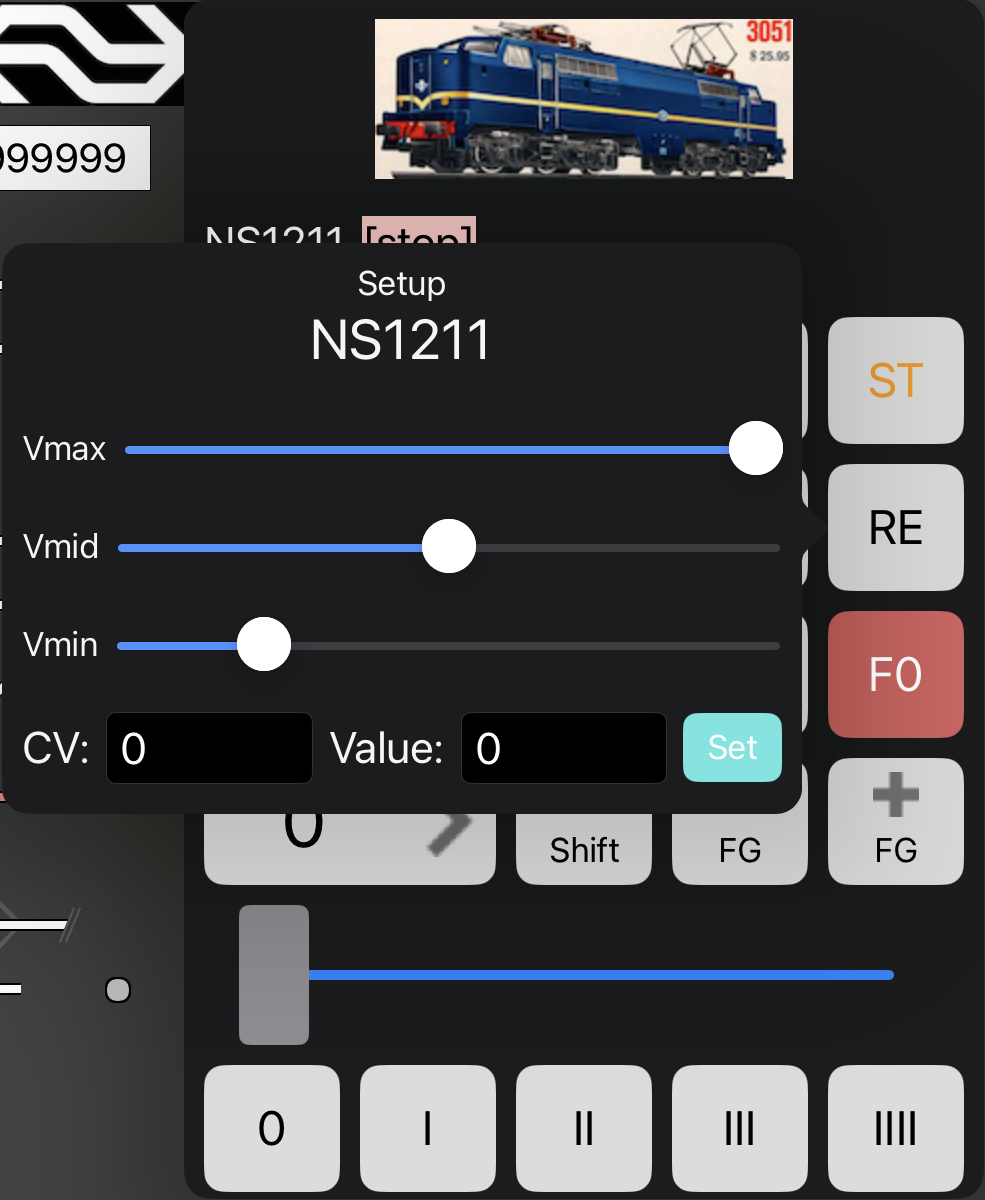Click the plus FG function group button

pyautogui.click(x=895, y=821)
